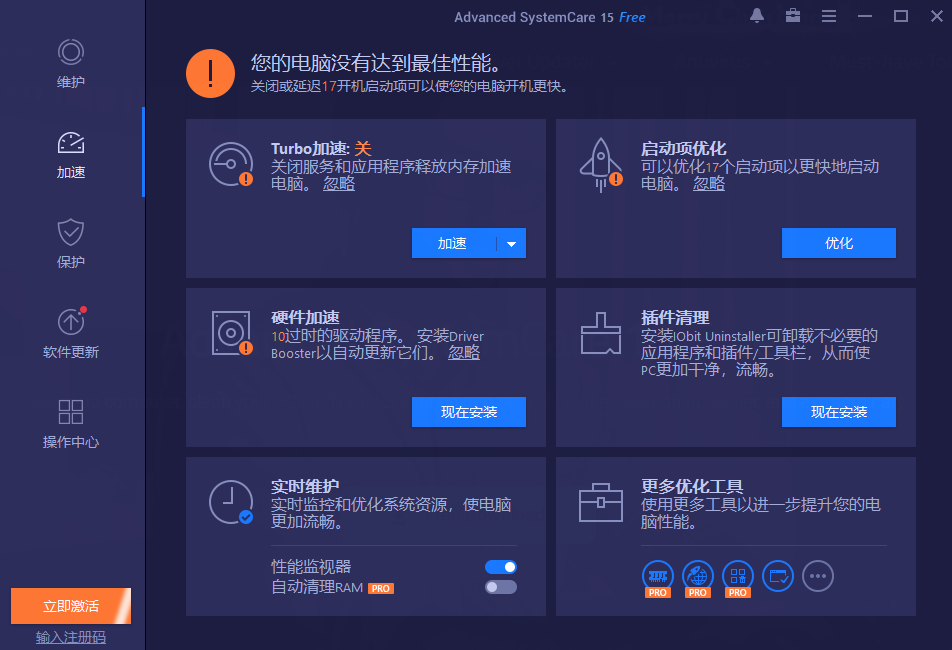The image size is (952, 650).
Task: Open the grid apps PRO tool icon
Action: click(738, 578)
